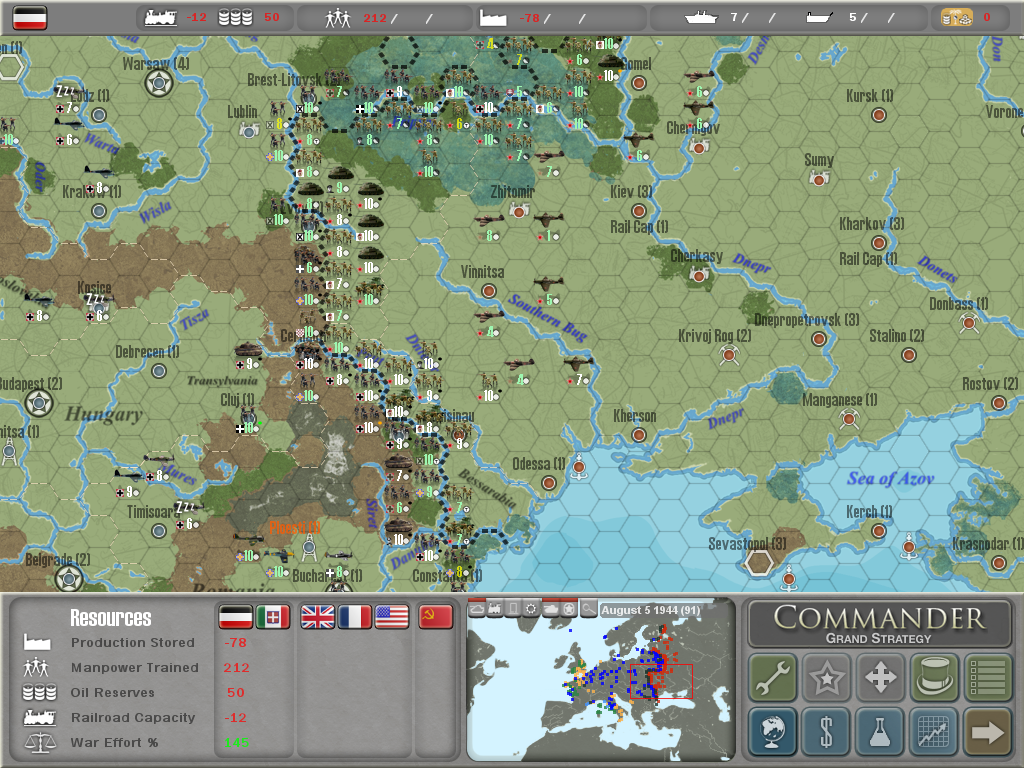This screenshot has width=1024, height=768.
Task: Select the British flag in the Resources panel
Action: click(317, 616)
